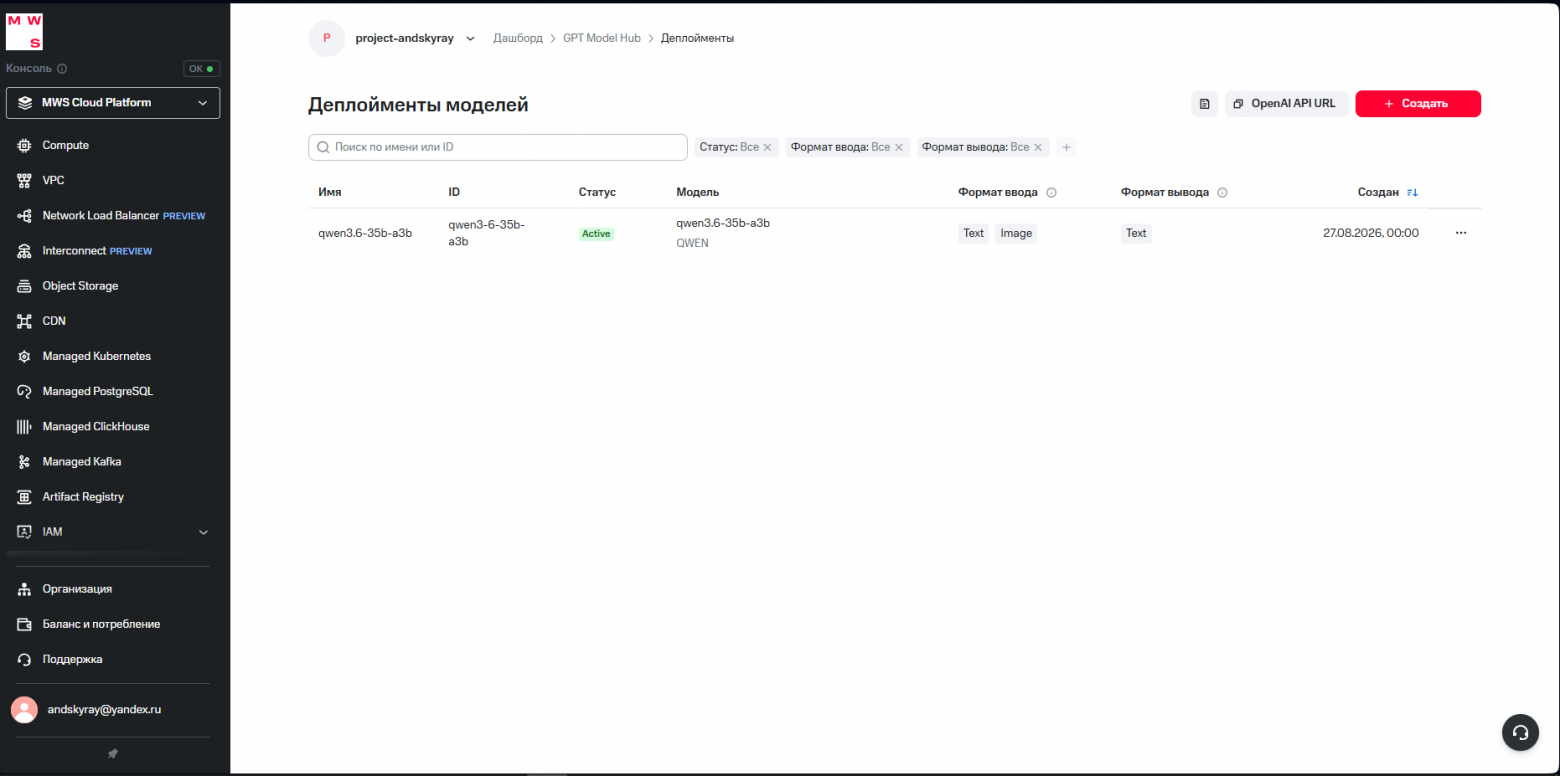Open the CDN sidebar icon
Viewport: 1560px width, 776px height.
24,321
